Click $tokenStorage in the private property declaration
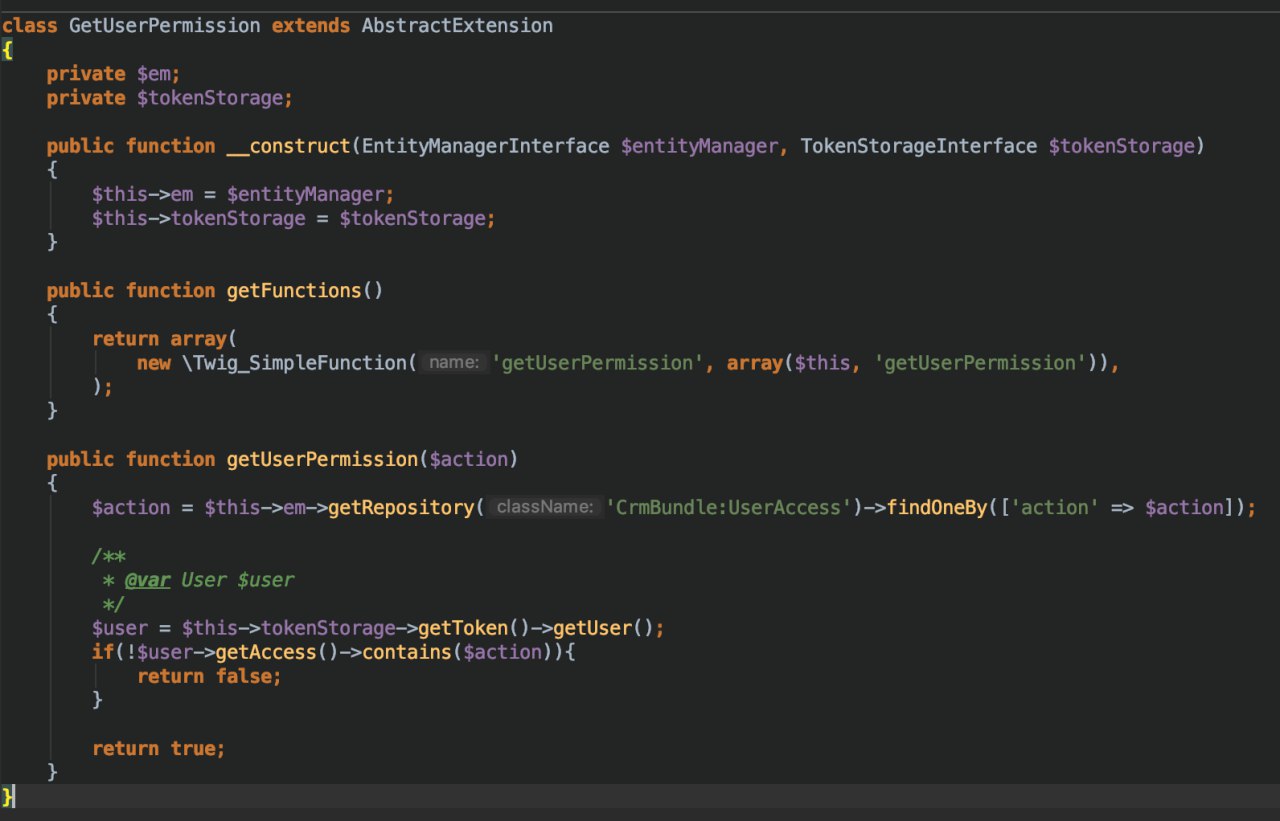Image resolution: width=1280 pixels, height=821 pixels. [209, 98]
